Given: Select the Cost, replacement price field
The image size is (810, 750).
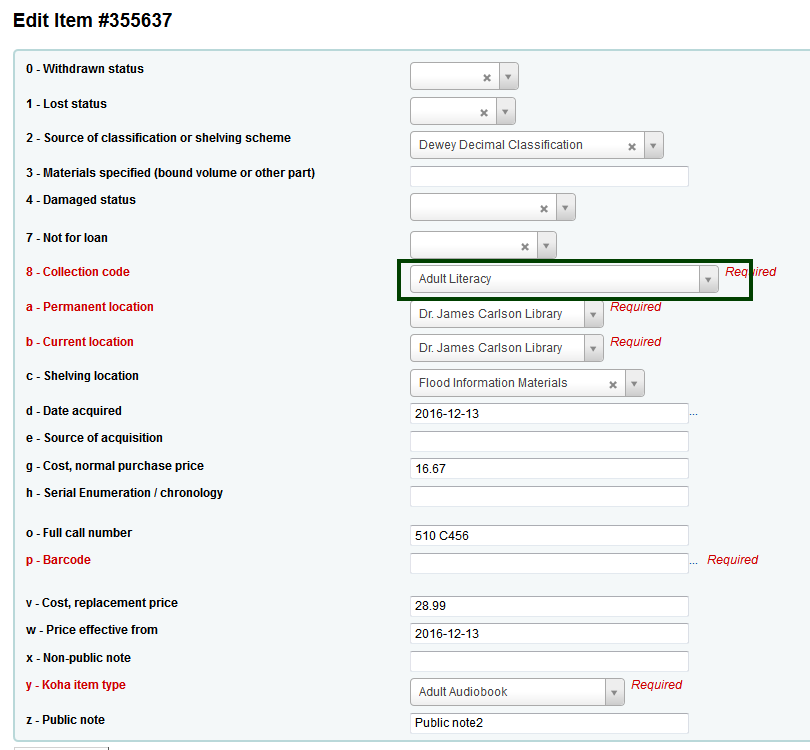Looking at the screenshot, I should click(549, 606).
